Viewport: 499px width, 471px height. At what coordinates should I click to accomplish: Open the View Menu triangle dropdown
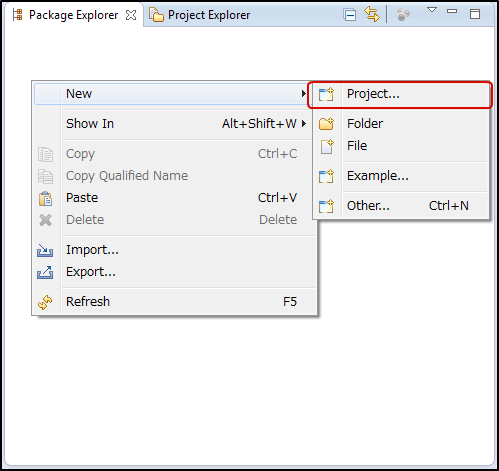[432, 10]
